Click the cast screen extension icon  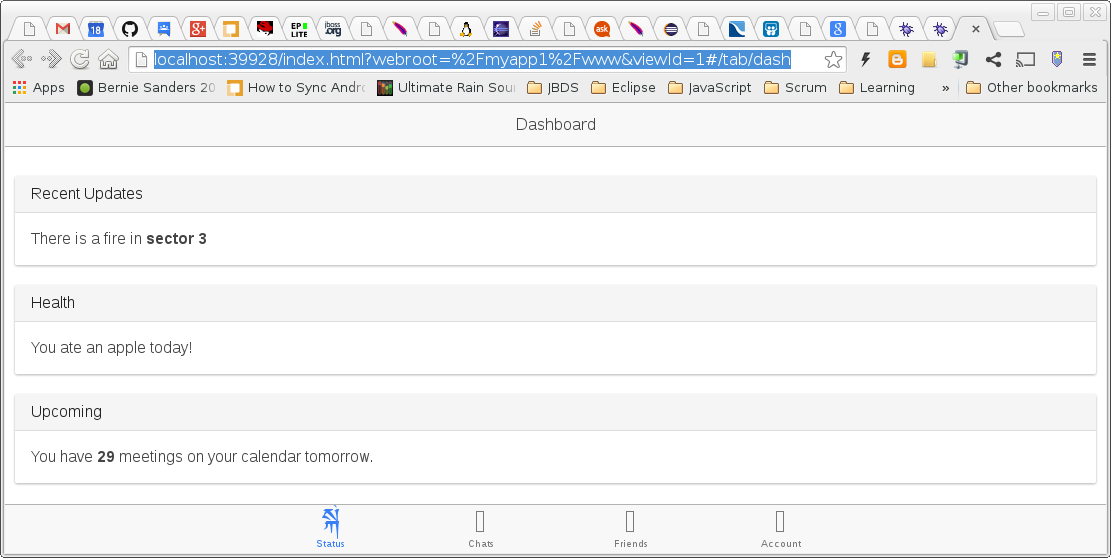tap(1025, 60)
